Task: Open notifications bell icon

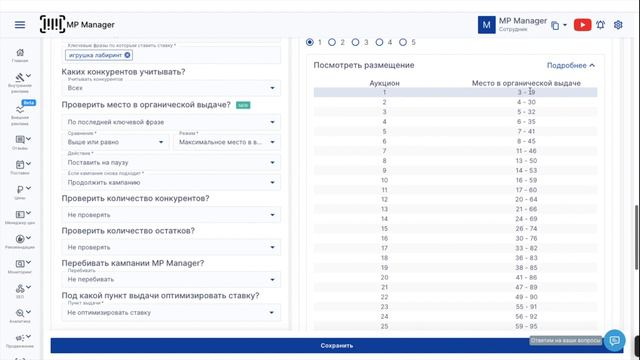Action: pyautogui.click(x=600, y=25)
